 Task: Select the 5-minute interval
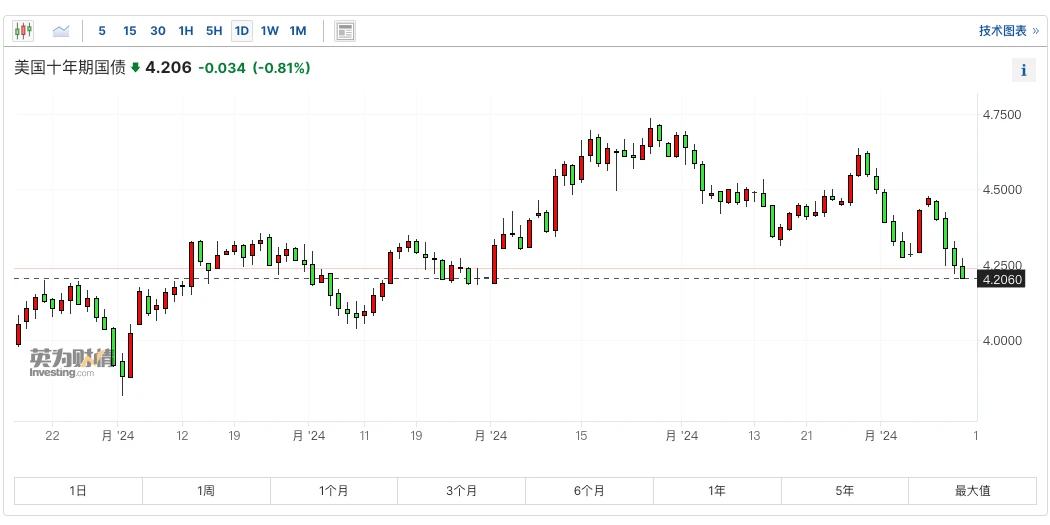pyautogui.click(x=102, y=31)
